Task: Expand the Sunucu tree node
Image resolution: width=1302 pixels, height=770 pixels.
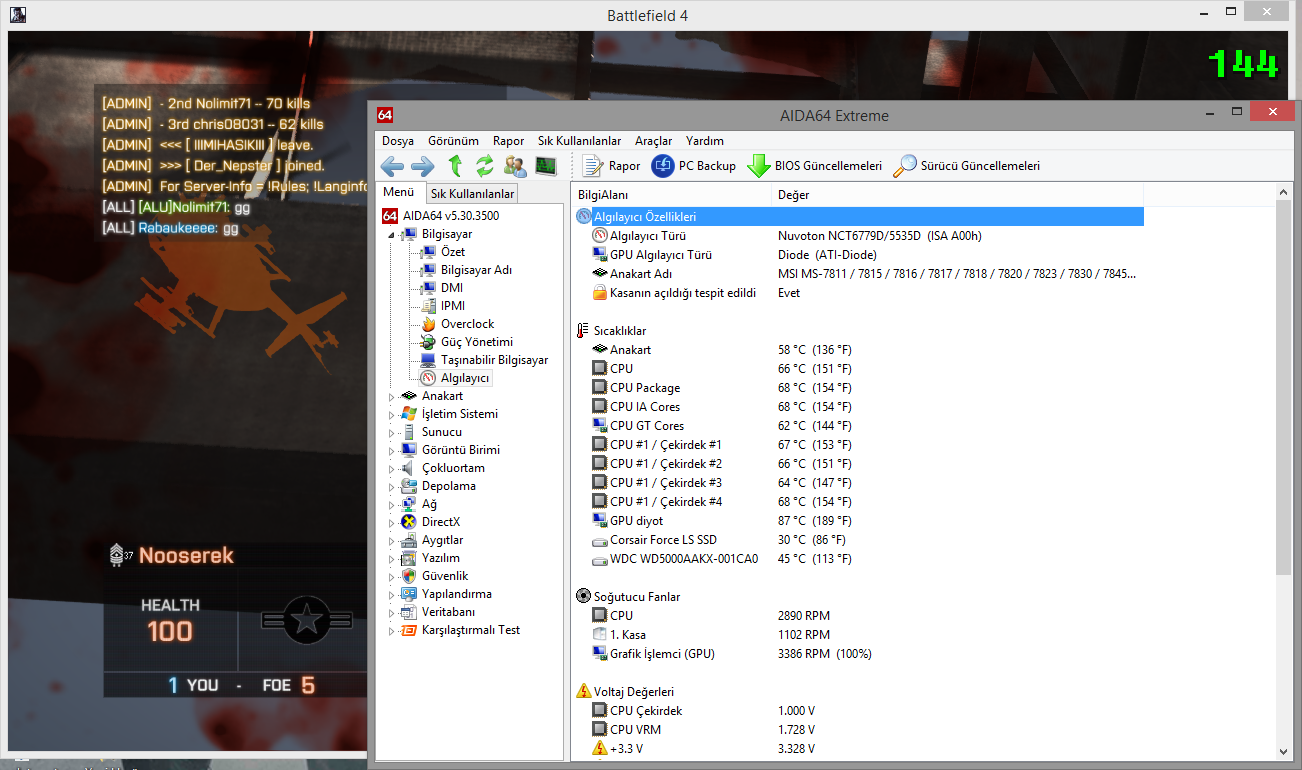Action: coord(392,432)
